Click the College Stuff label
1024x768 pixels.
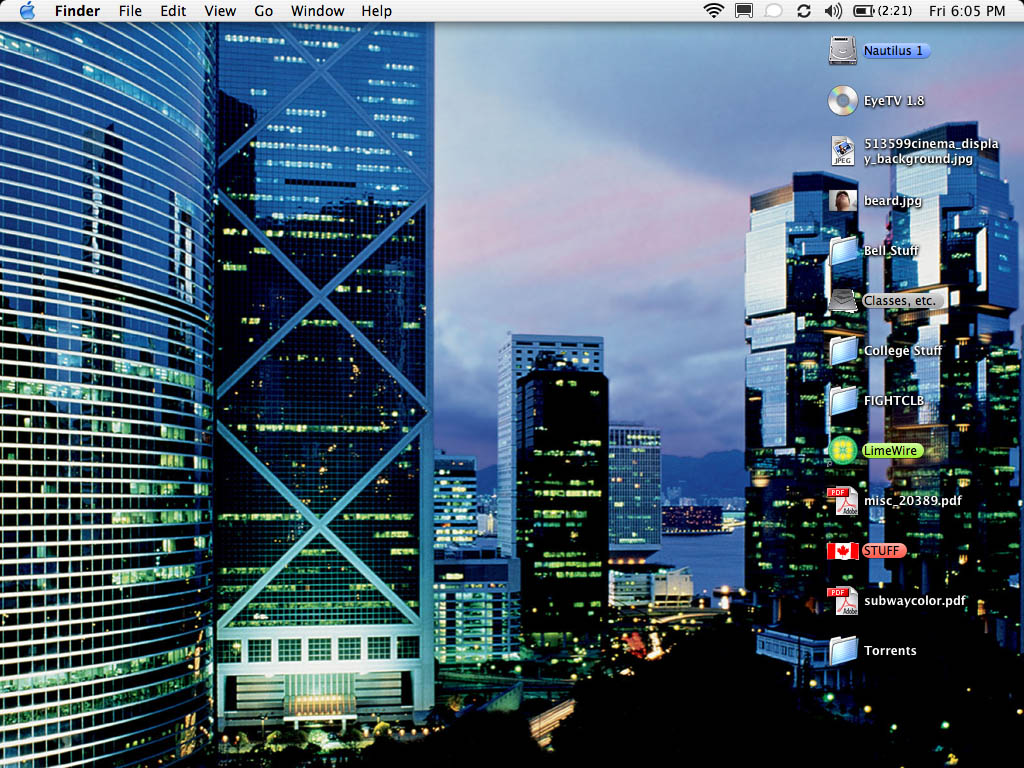(x=903, y=351)
